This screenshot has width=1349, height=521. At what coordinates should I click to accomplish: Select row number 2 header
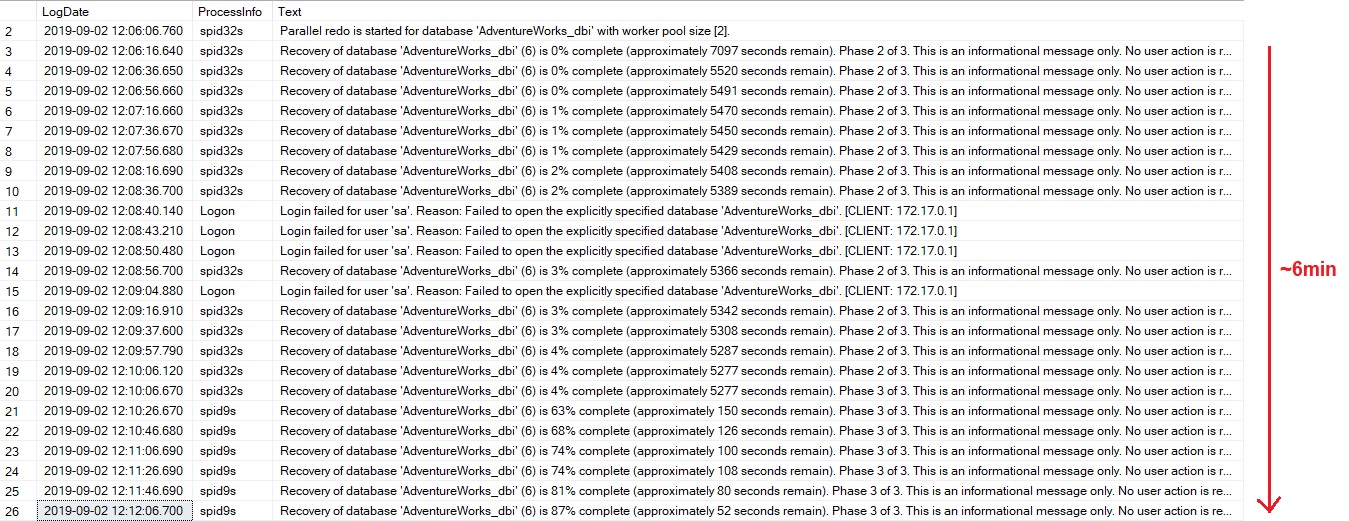(9, 31)
